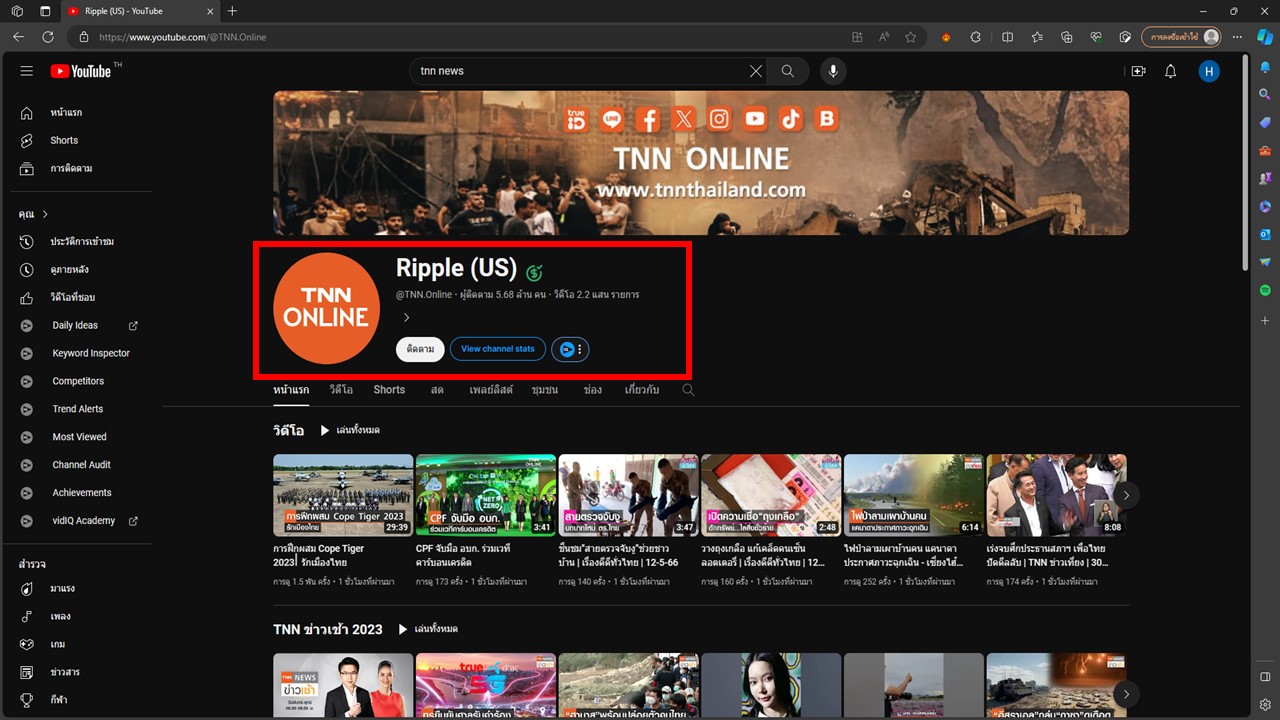Search within channel using the tab magnifier
The image size is (1280, 720).
pos(688,390)
